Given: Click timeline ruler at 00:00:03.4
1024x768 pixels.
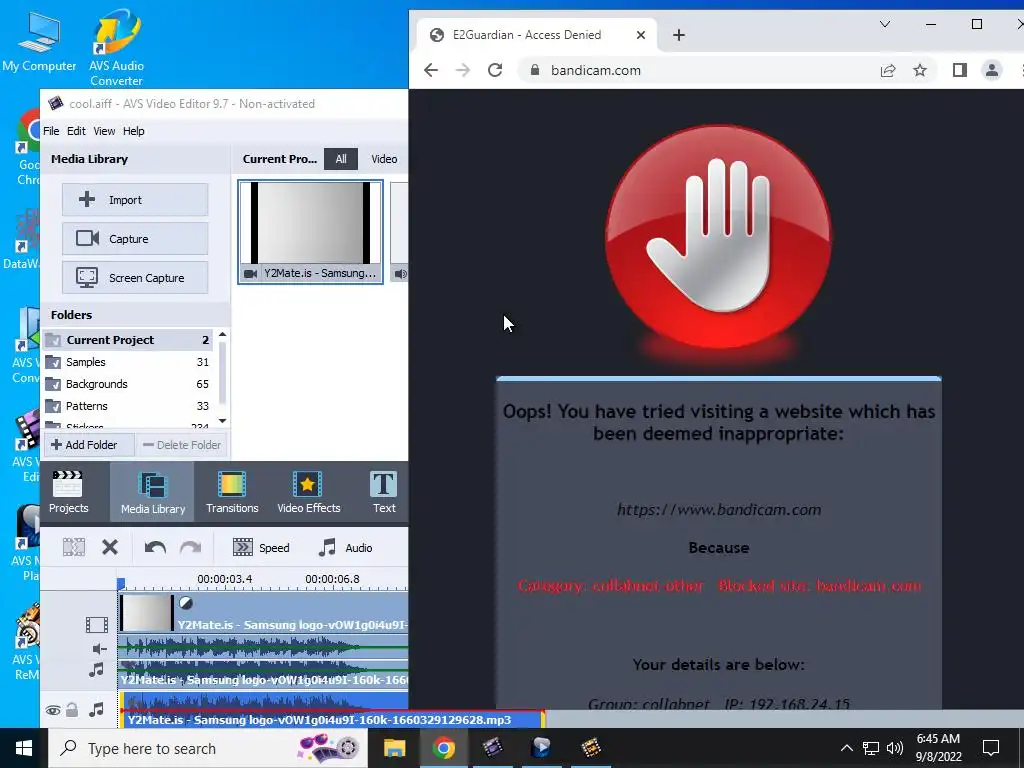Looking at the screenshot, I should (225, 579).
